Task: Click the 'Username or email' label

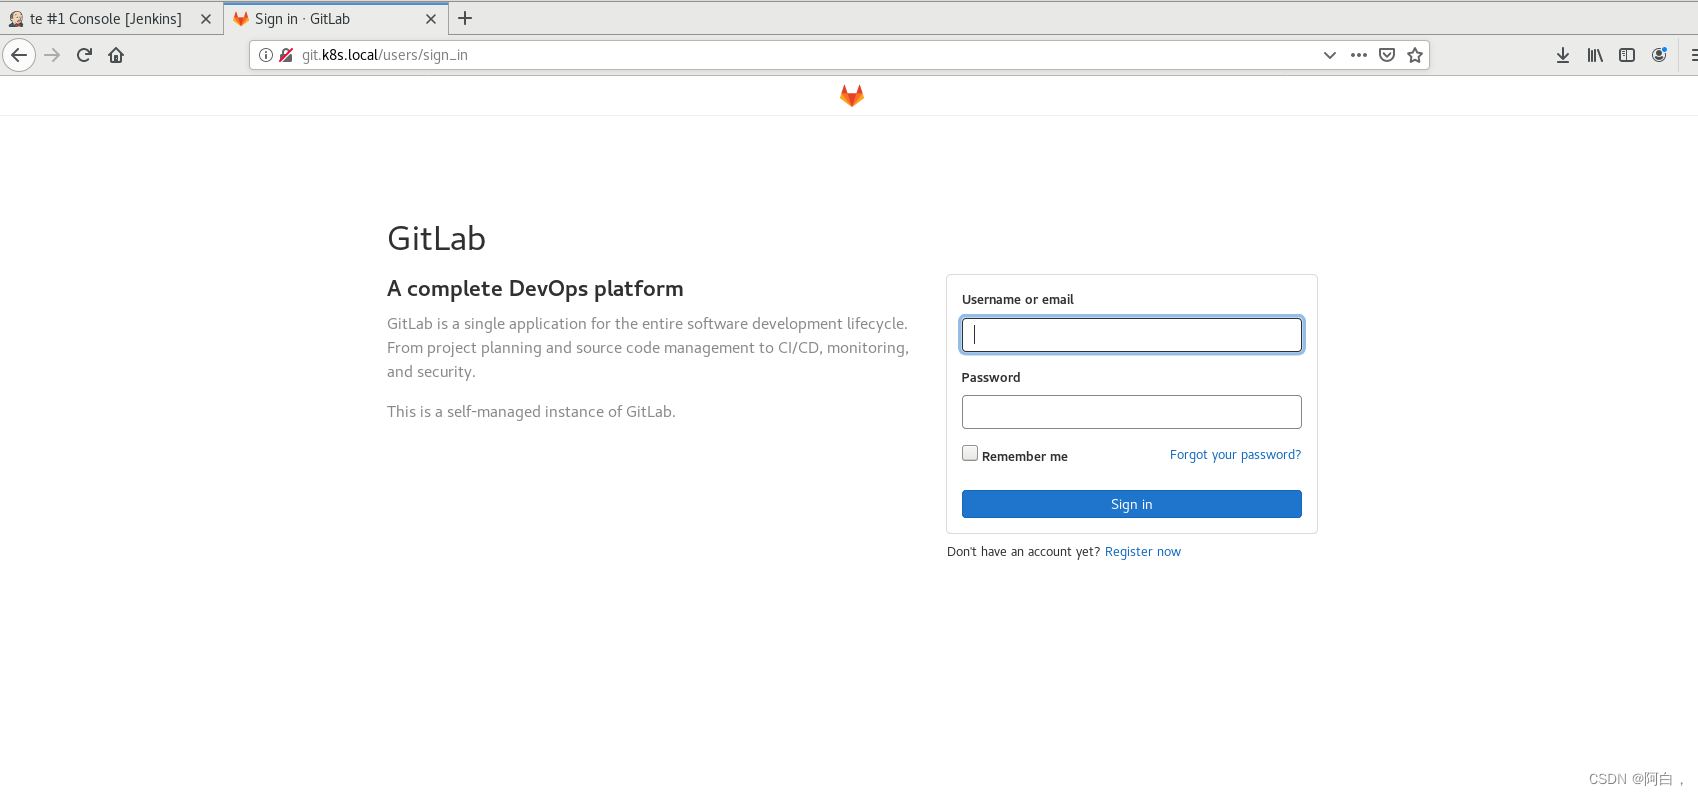Action: (1018, 300)
